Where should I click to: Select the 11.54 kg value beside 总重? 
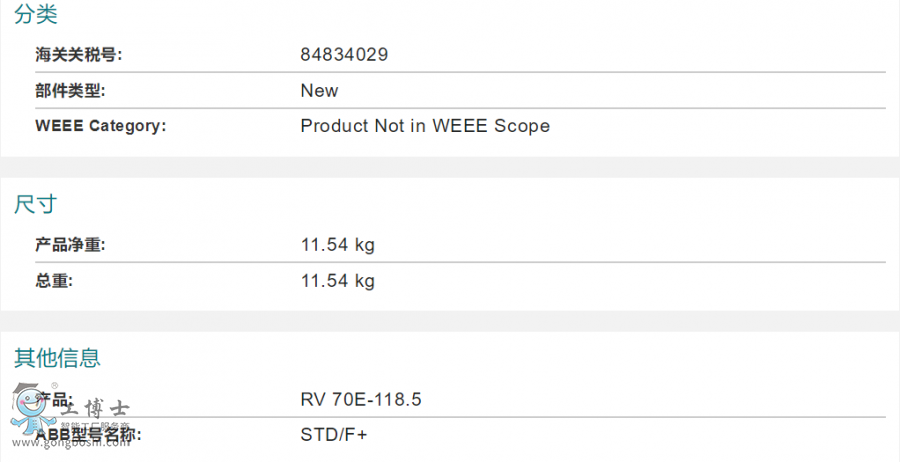[338, 281]
